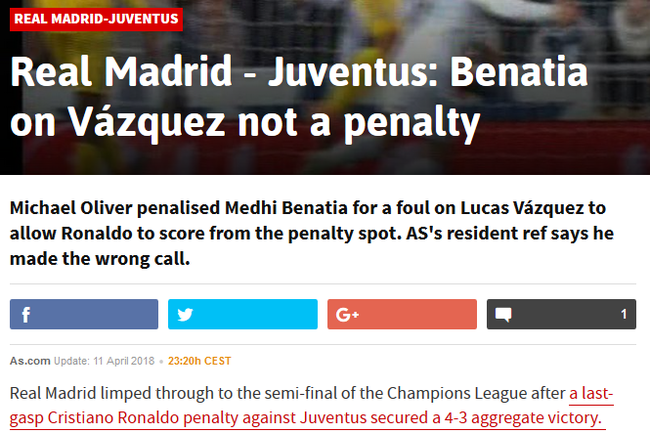Click the comment count number 1
The image size is (650, 433).
tap(623, 314)
